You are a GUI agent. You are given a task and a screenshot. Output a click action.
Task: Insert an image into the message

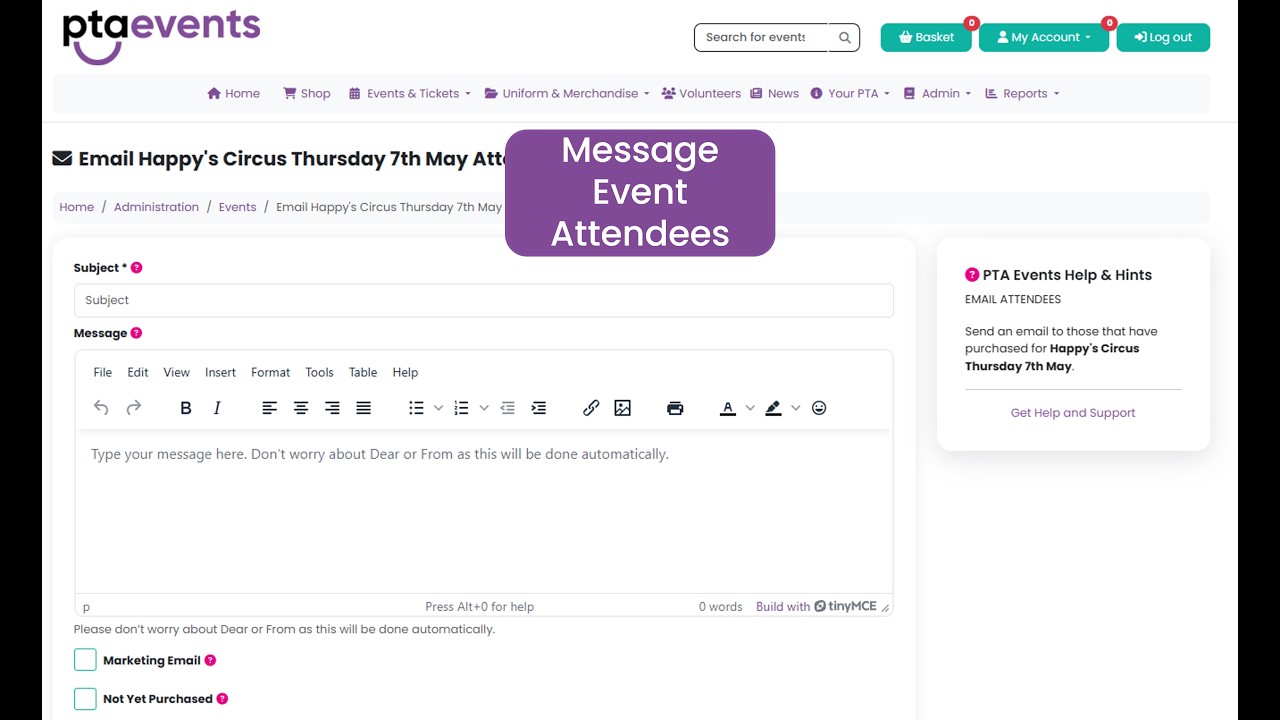[x=622, y=408]
